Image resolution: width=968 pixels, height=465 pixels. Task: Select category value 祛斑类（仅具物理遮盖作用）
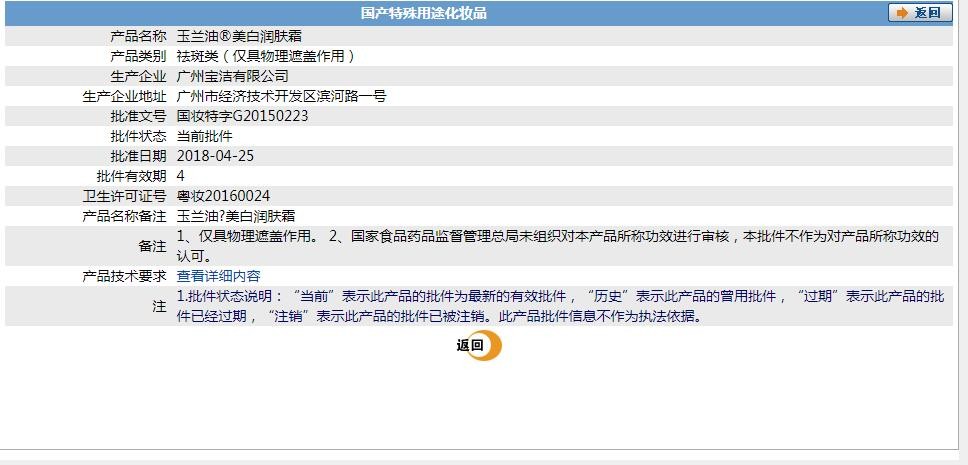tap(267, 56)
